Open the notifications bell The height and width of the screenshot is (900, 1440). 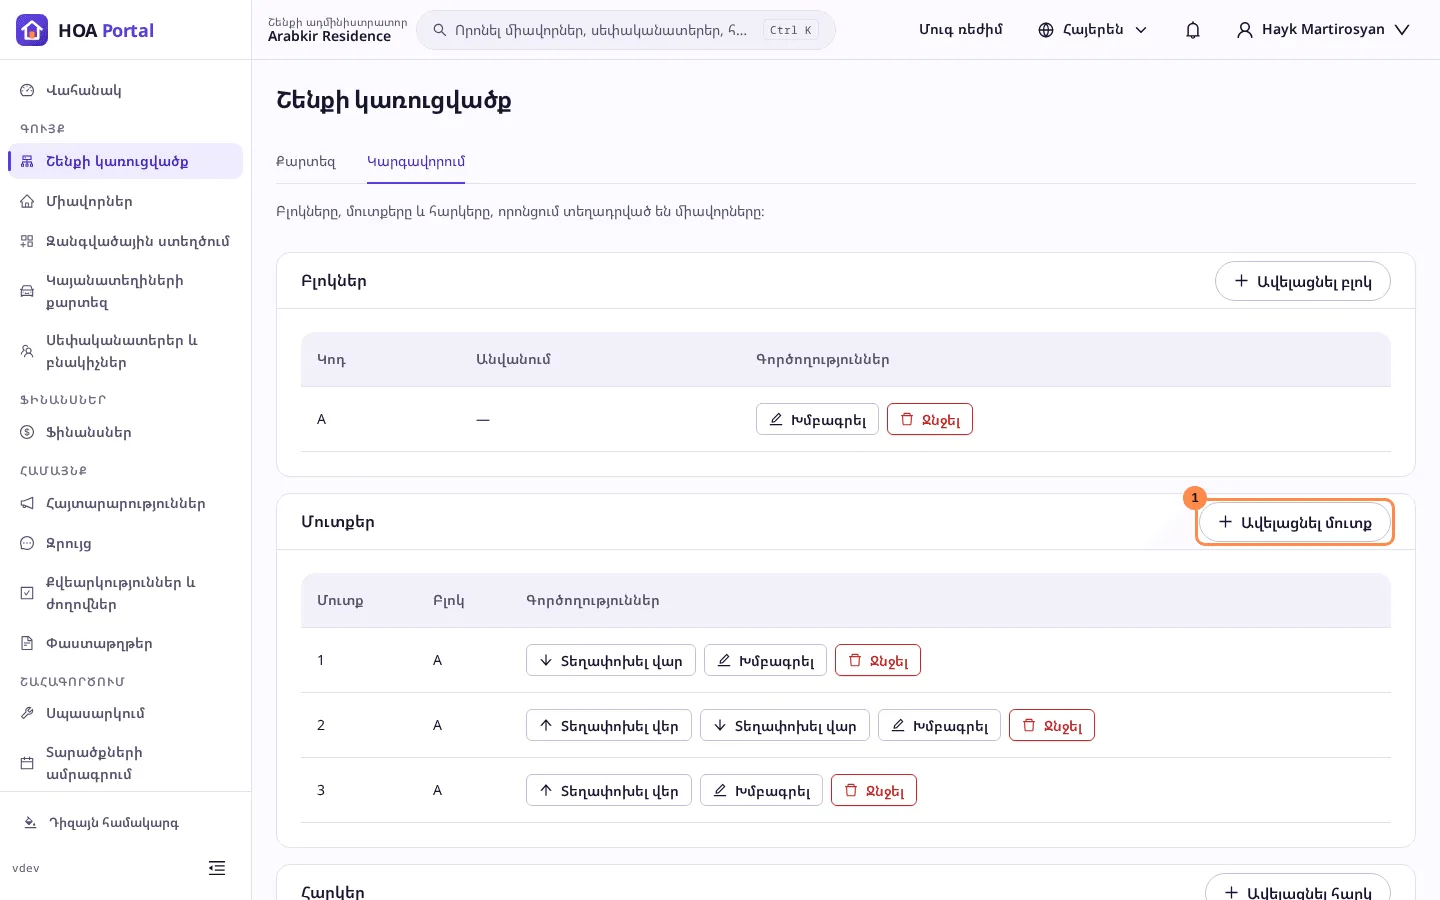click(x=1193, y=30)
